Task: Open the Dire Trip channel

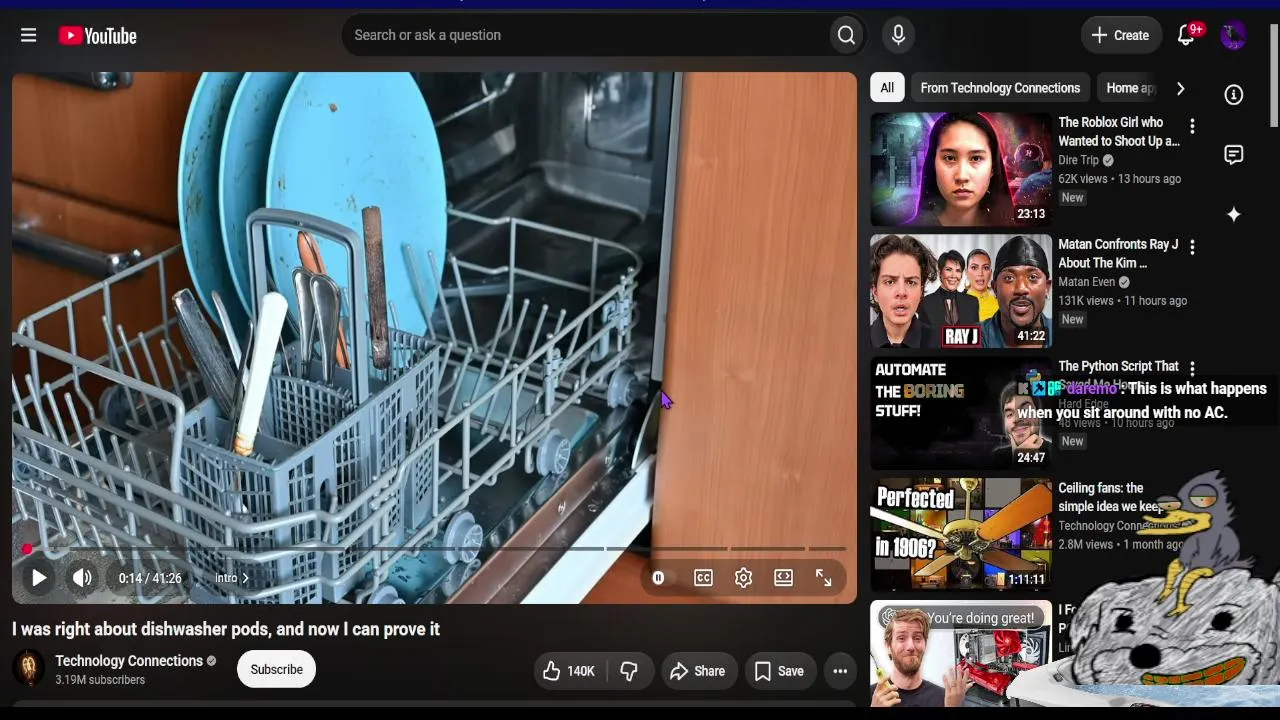Action: tap(1078, 160)
